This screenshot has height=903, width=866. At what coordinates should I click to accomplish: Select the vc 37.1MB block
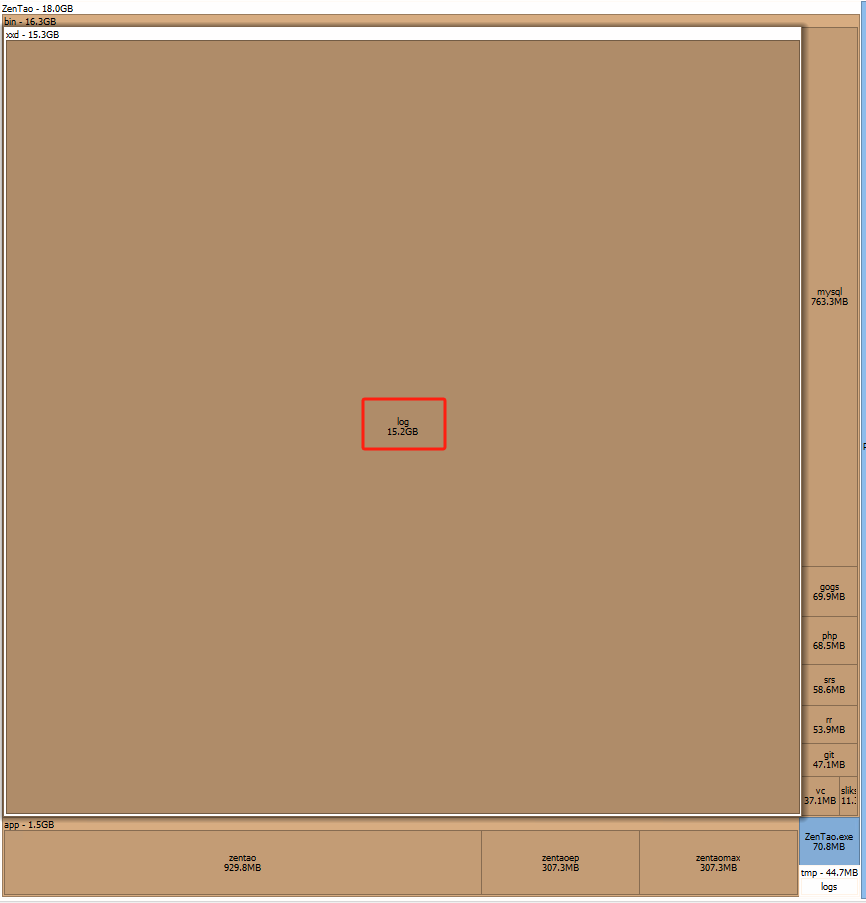coord(820,796)
